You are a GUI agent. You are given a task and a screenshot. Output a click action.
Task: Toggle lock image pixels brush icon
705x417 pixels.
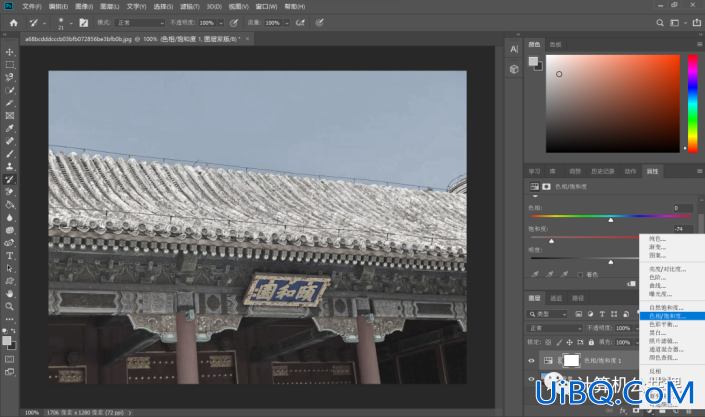point(559,342)
